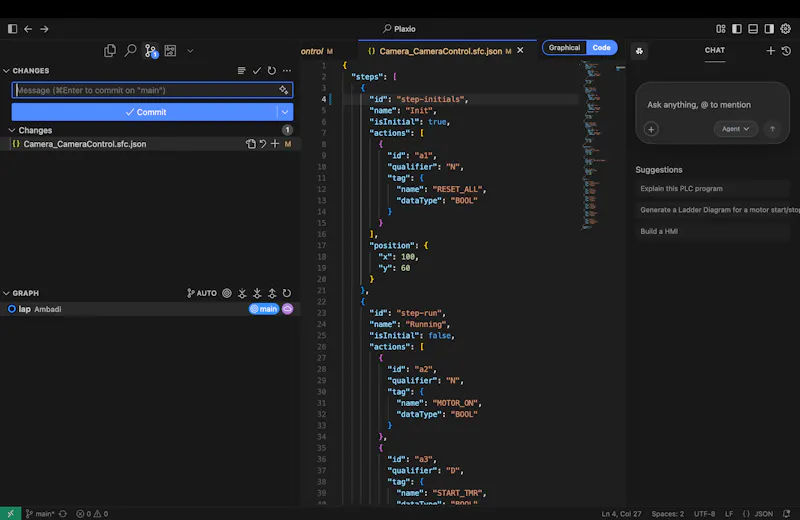Viewport: 800px width, 520px height.
Task: Open the customize layout icon
Action: click(720, 29)
